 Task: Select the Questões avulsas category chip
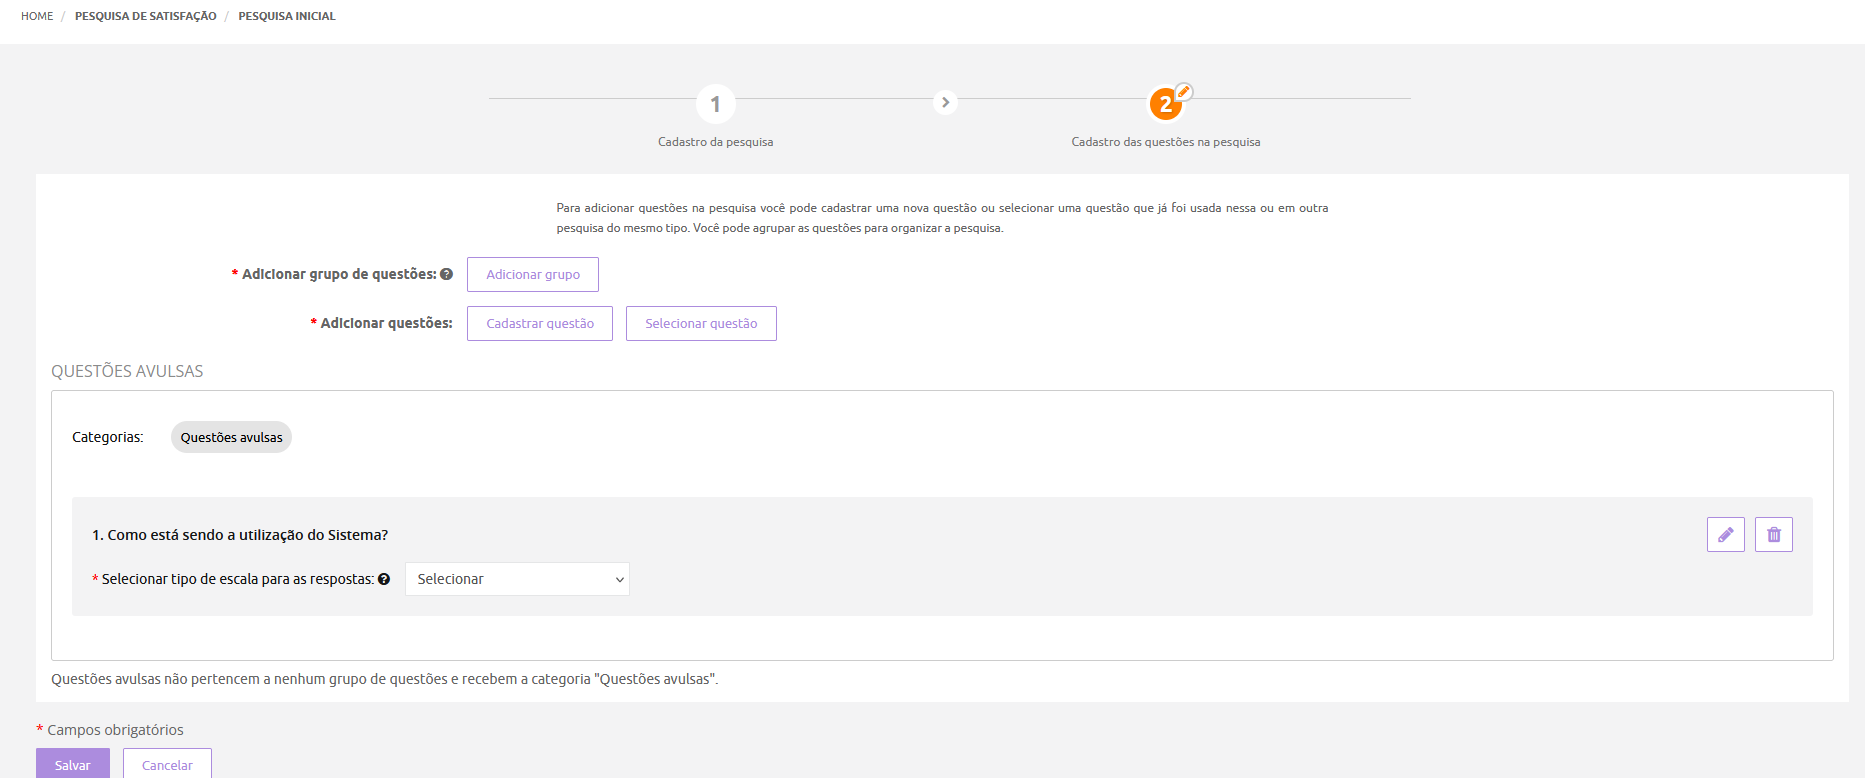tap(231, 437)
